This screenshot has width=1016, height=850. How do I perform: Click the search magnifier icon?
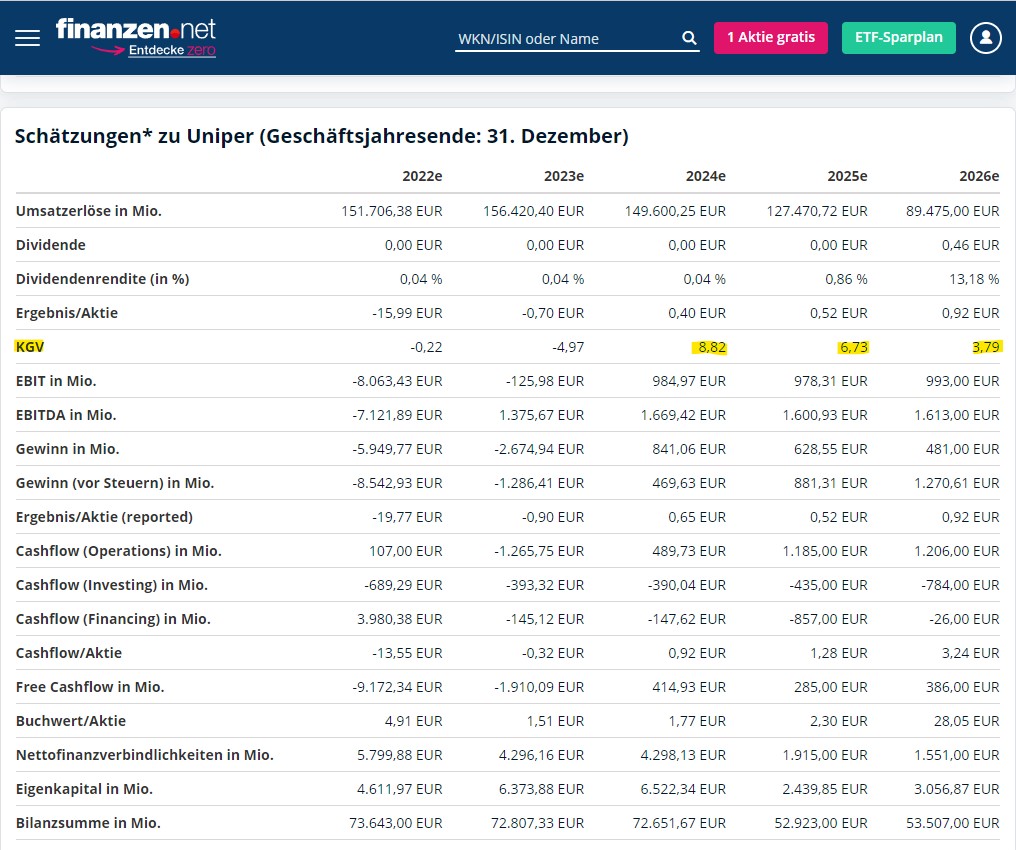click(689, 37)
